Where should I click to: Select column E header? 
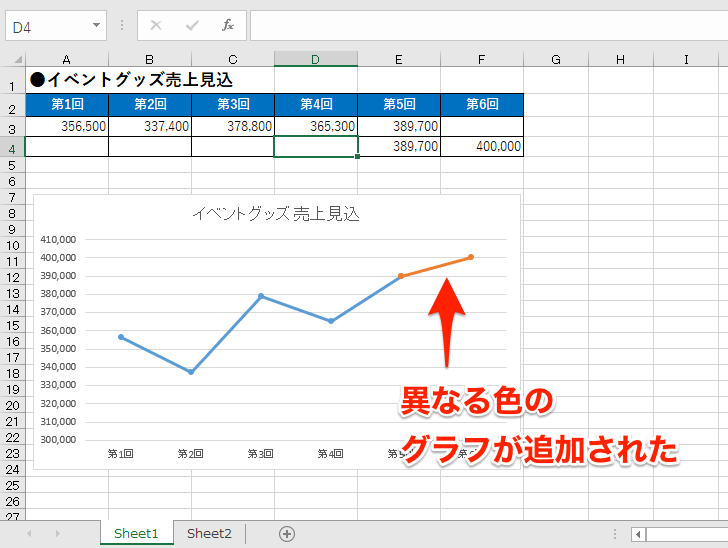[x=399, y=59]
